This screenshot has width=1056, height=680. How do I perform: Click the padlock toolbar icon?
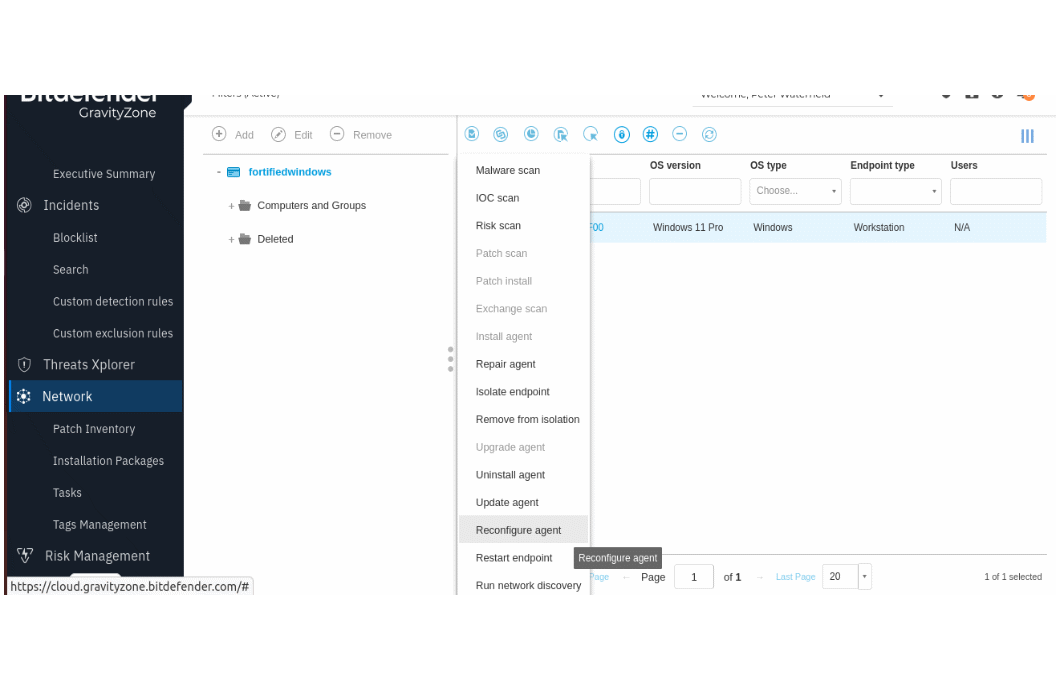622,135
